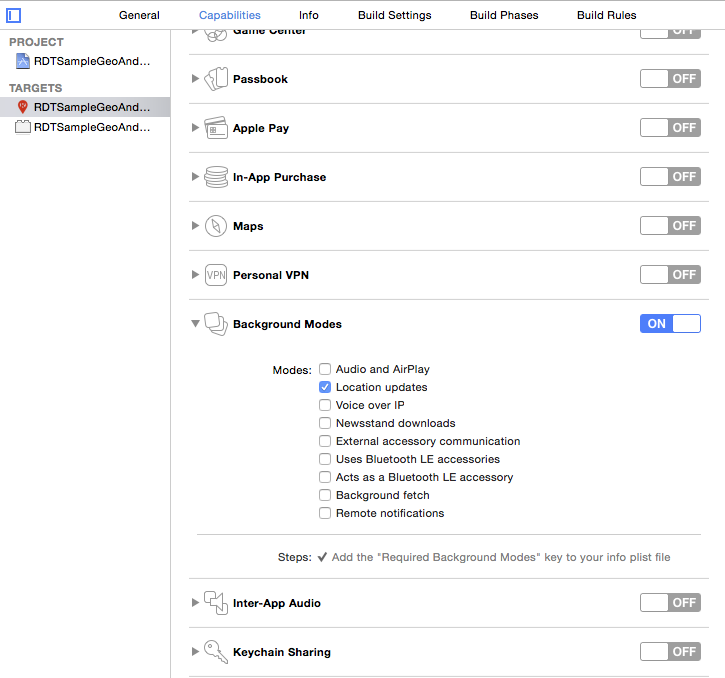The height and width of the screenshot is (678, 725).
Task: Open the Info tab
Action: pyautogui.click(x=309, y=15)
